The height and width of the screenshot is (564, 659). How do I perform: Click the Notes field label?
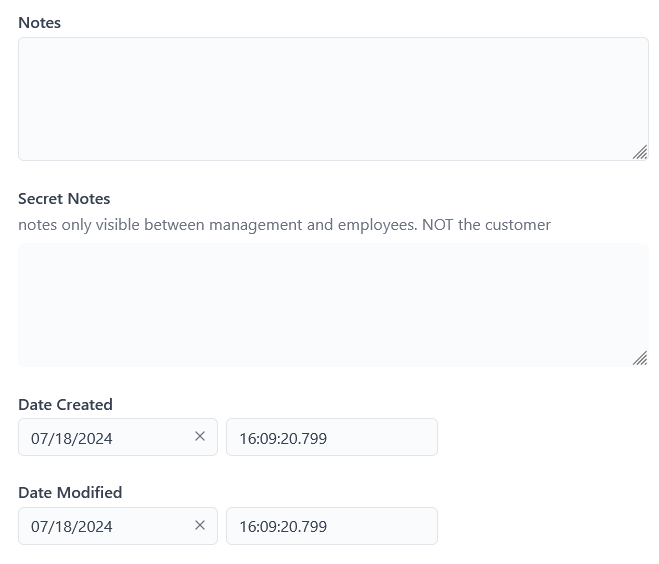click(x=39, y=23)
